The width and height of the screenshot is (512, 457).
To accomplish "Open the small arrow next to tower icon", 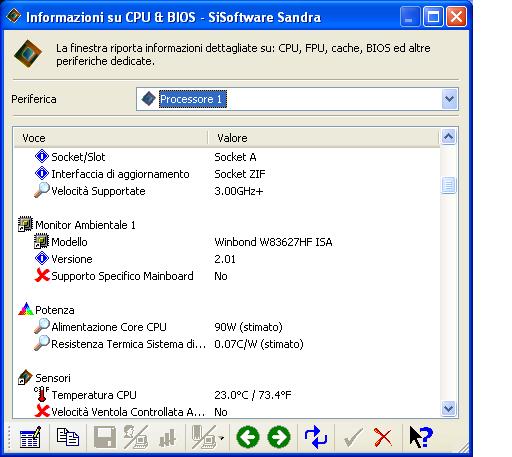I will coord(222,438).
